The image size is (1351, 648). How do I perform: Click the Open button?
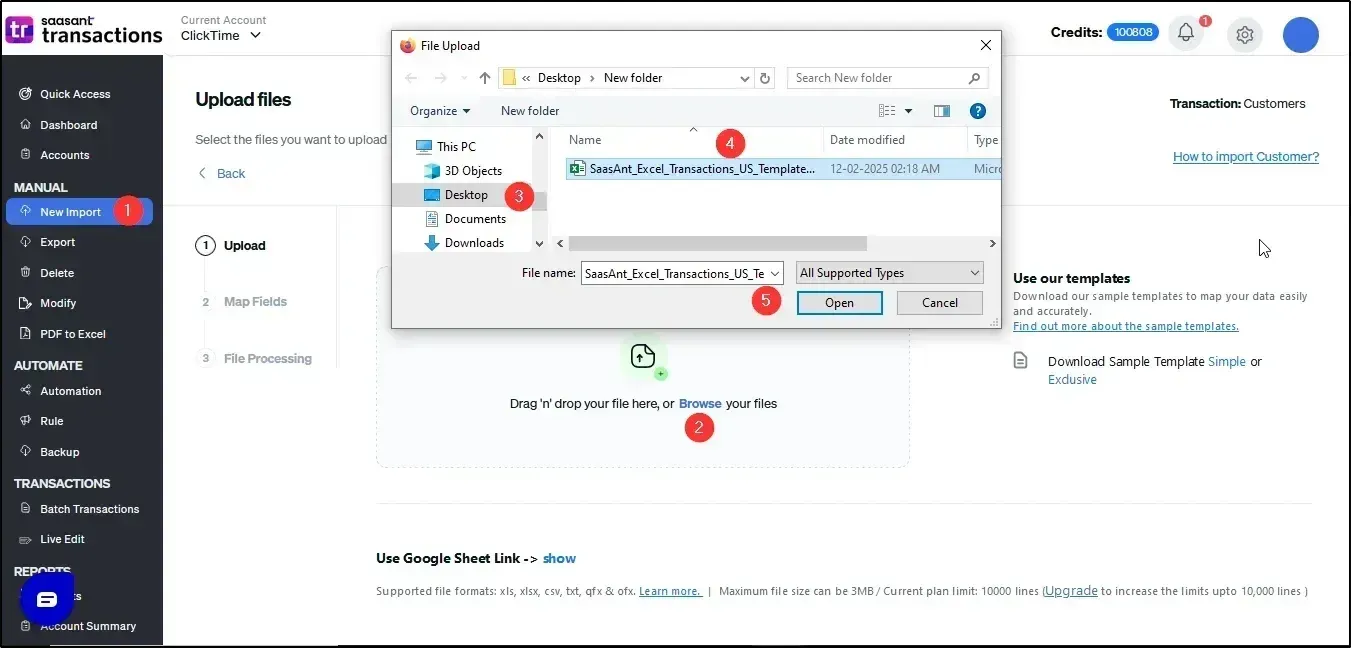tap(840, 303)
